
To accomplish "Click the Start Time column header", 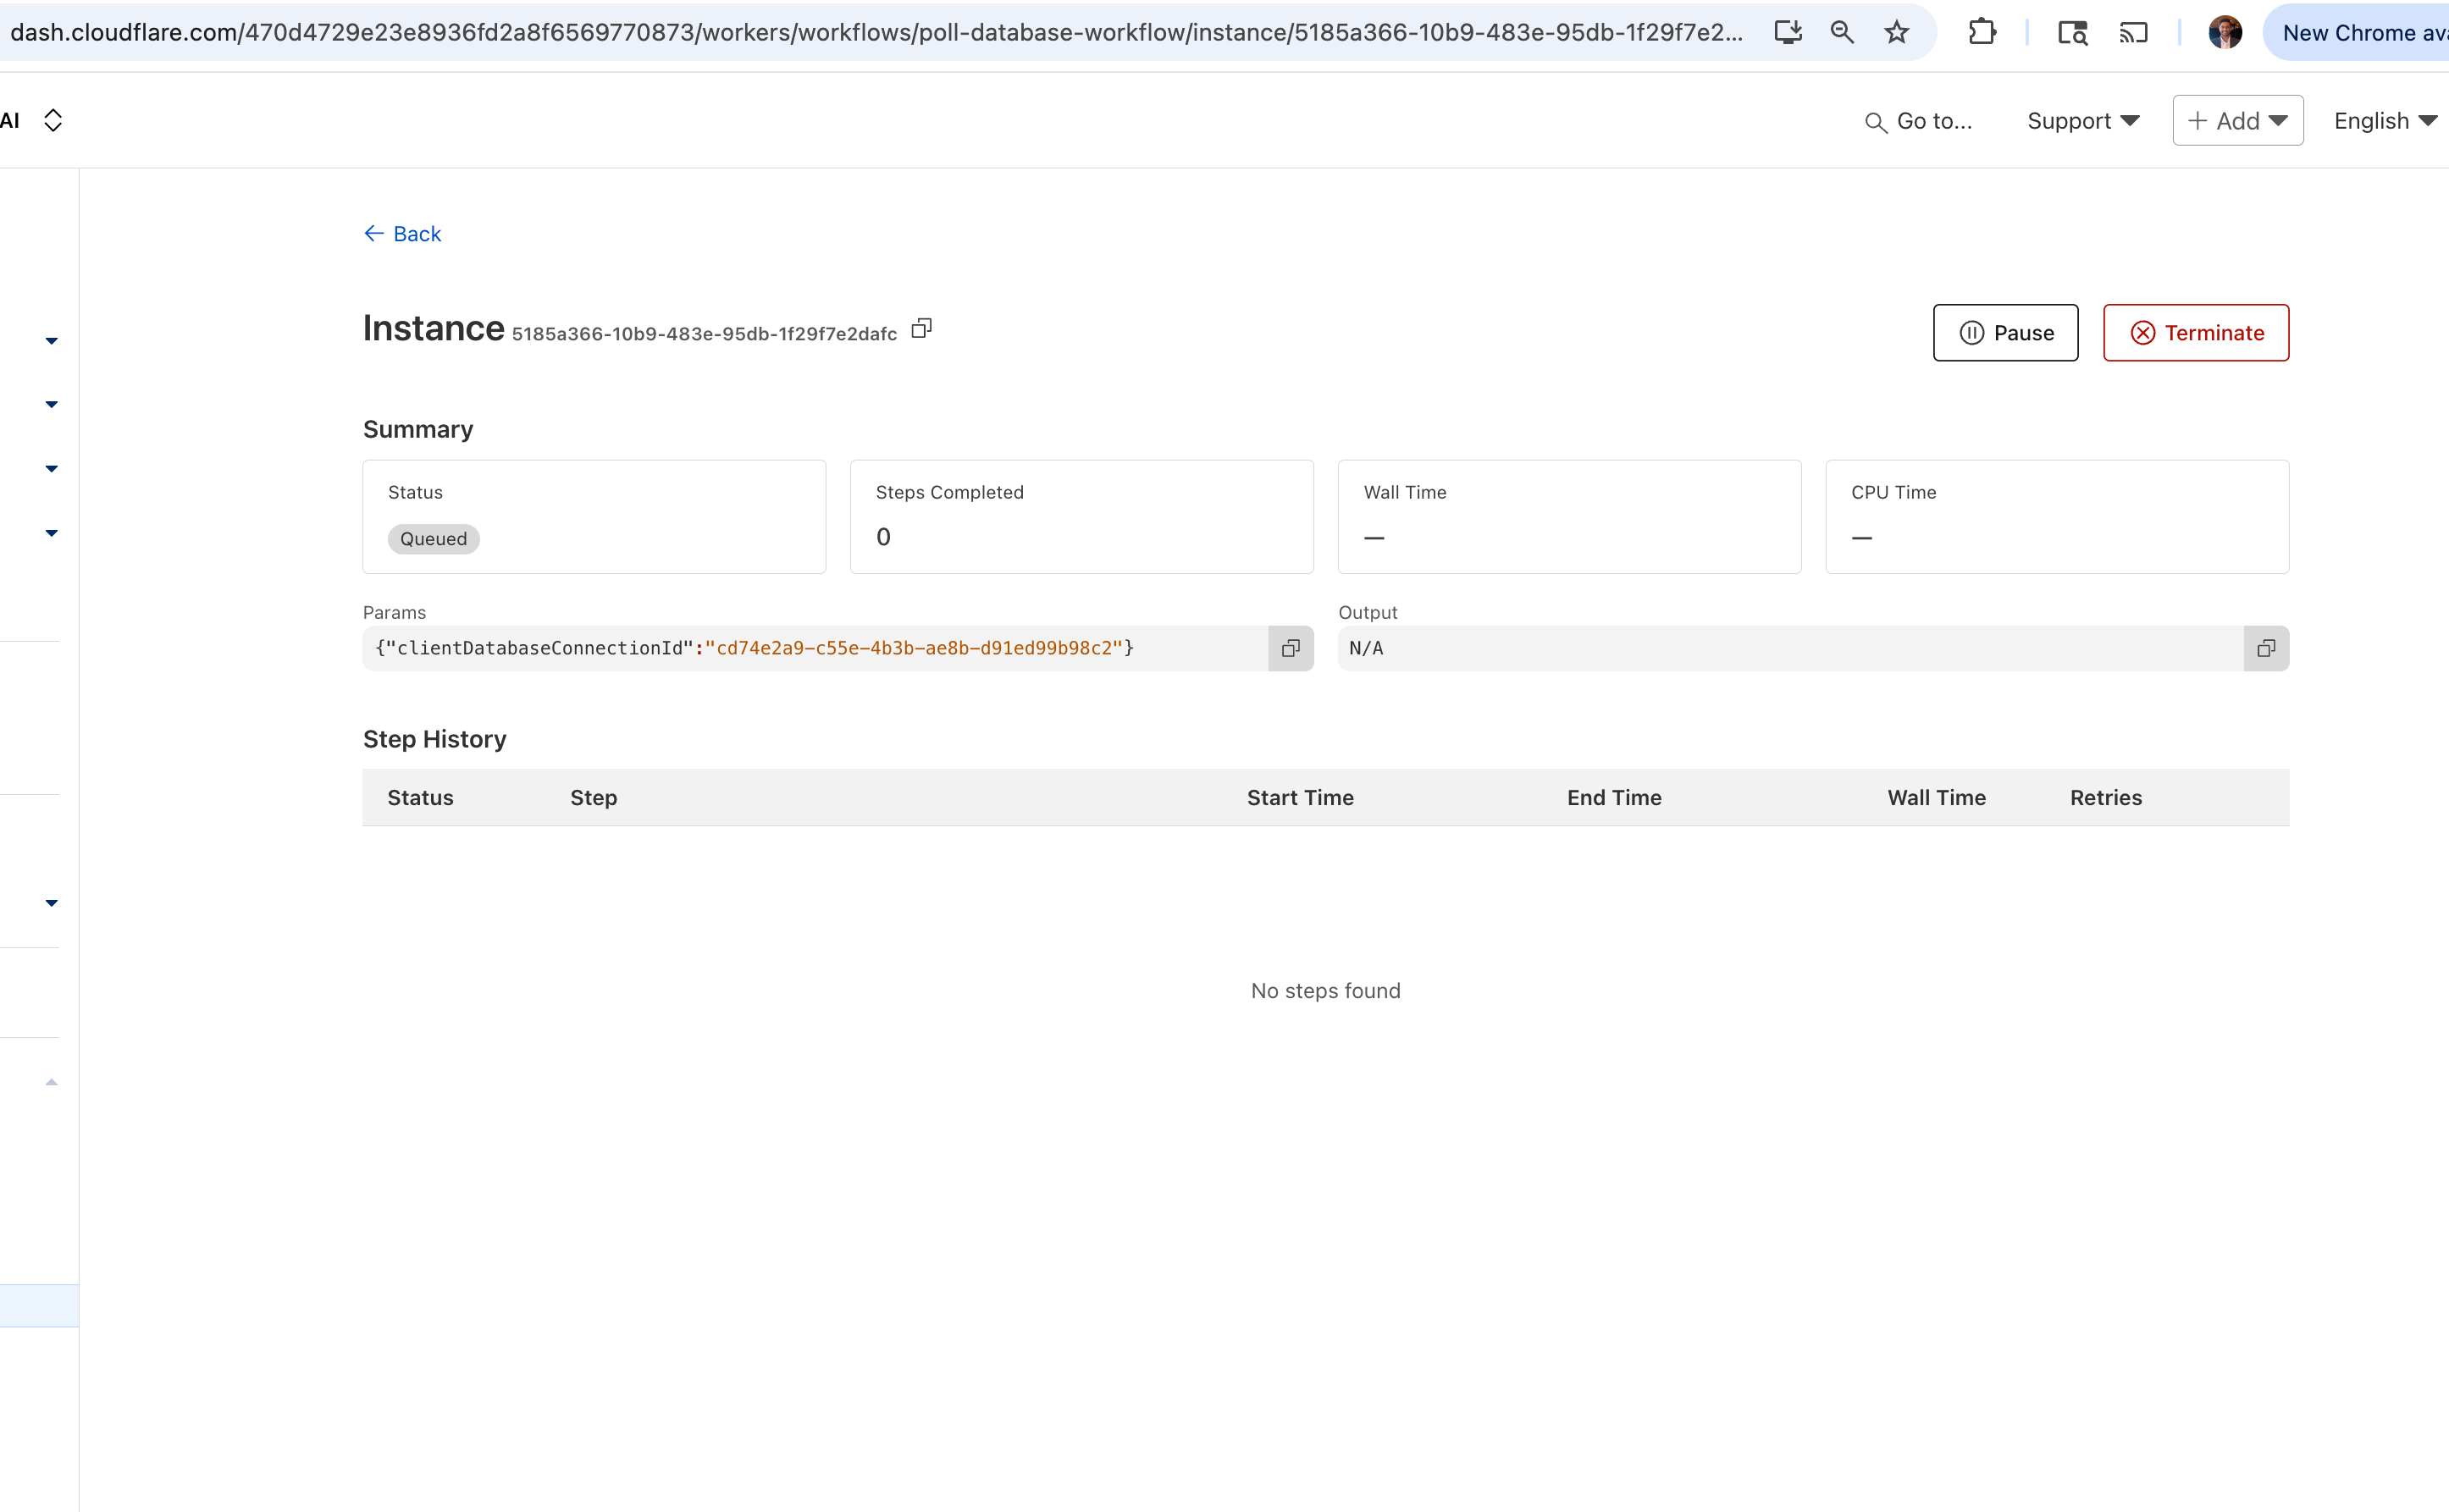I will (x=1299, y=797).
